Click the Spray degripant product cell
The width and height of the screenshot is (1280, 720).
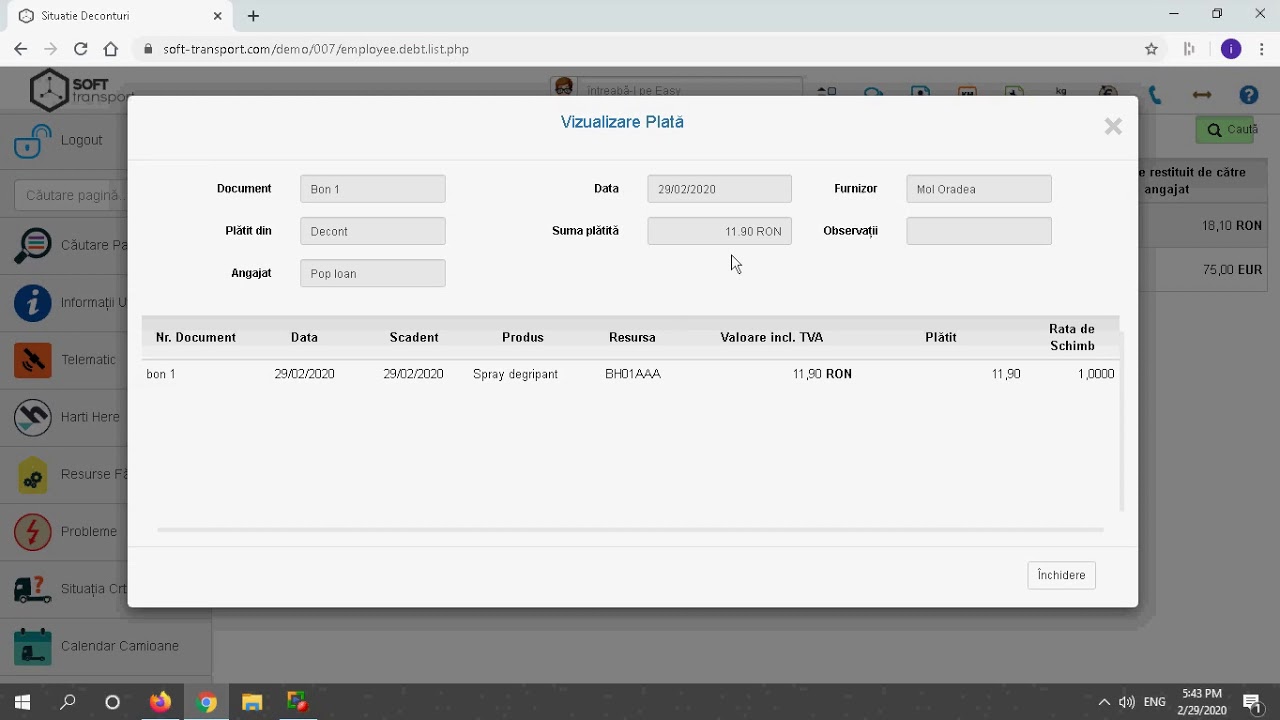point(515,374)
